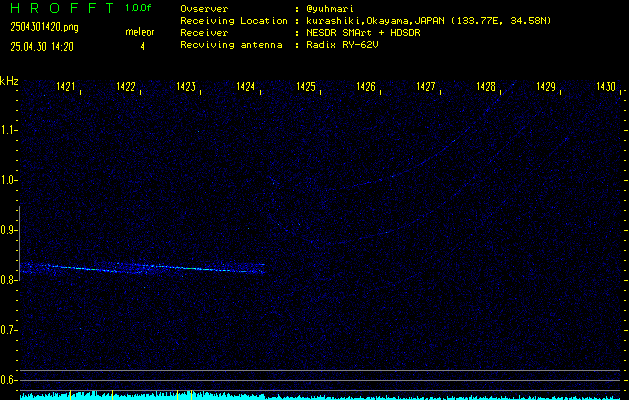Click the 1428 time axis label
The image size is (629, 400).
point(486,86)
